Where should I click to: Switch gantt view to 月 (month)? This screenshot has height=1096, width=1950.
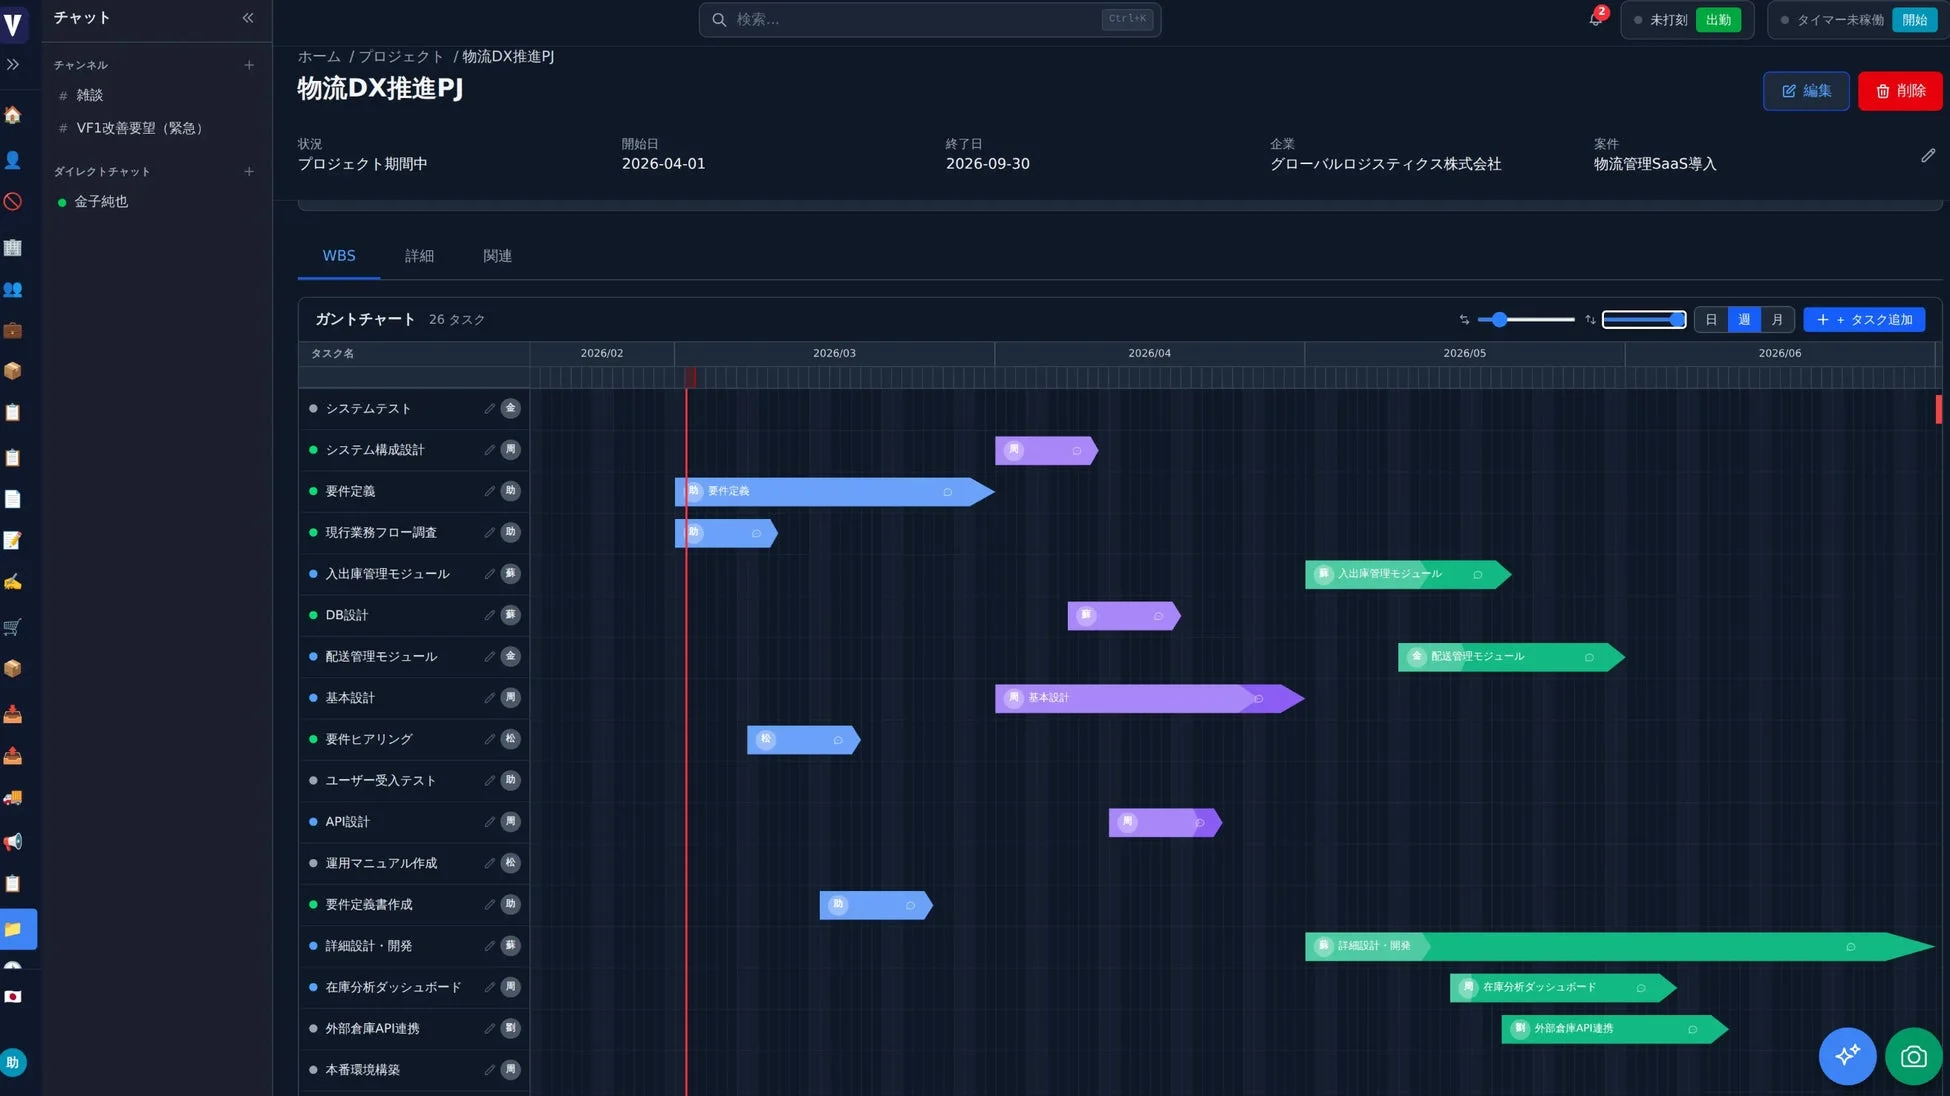point(1777,319)
